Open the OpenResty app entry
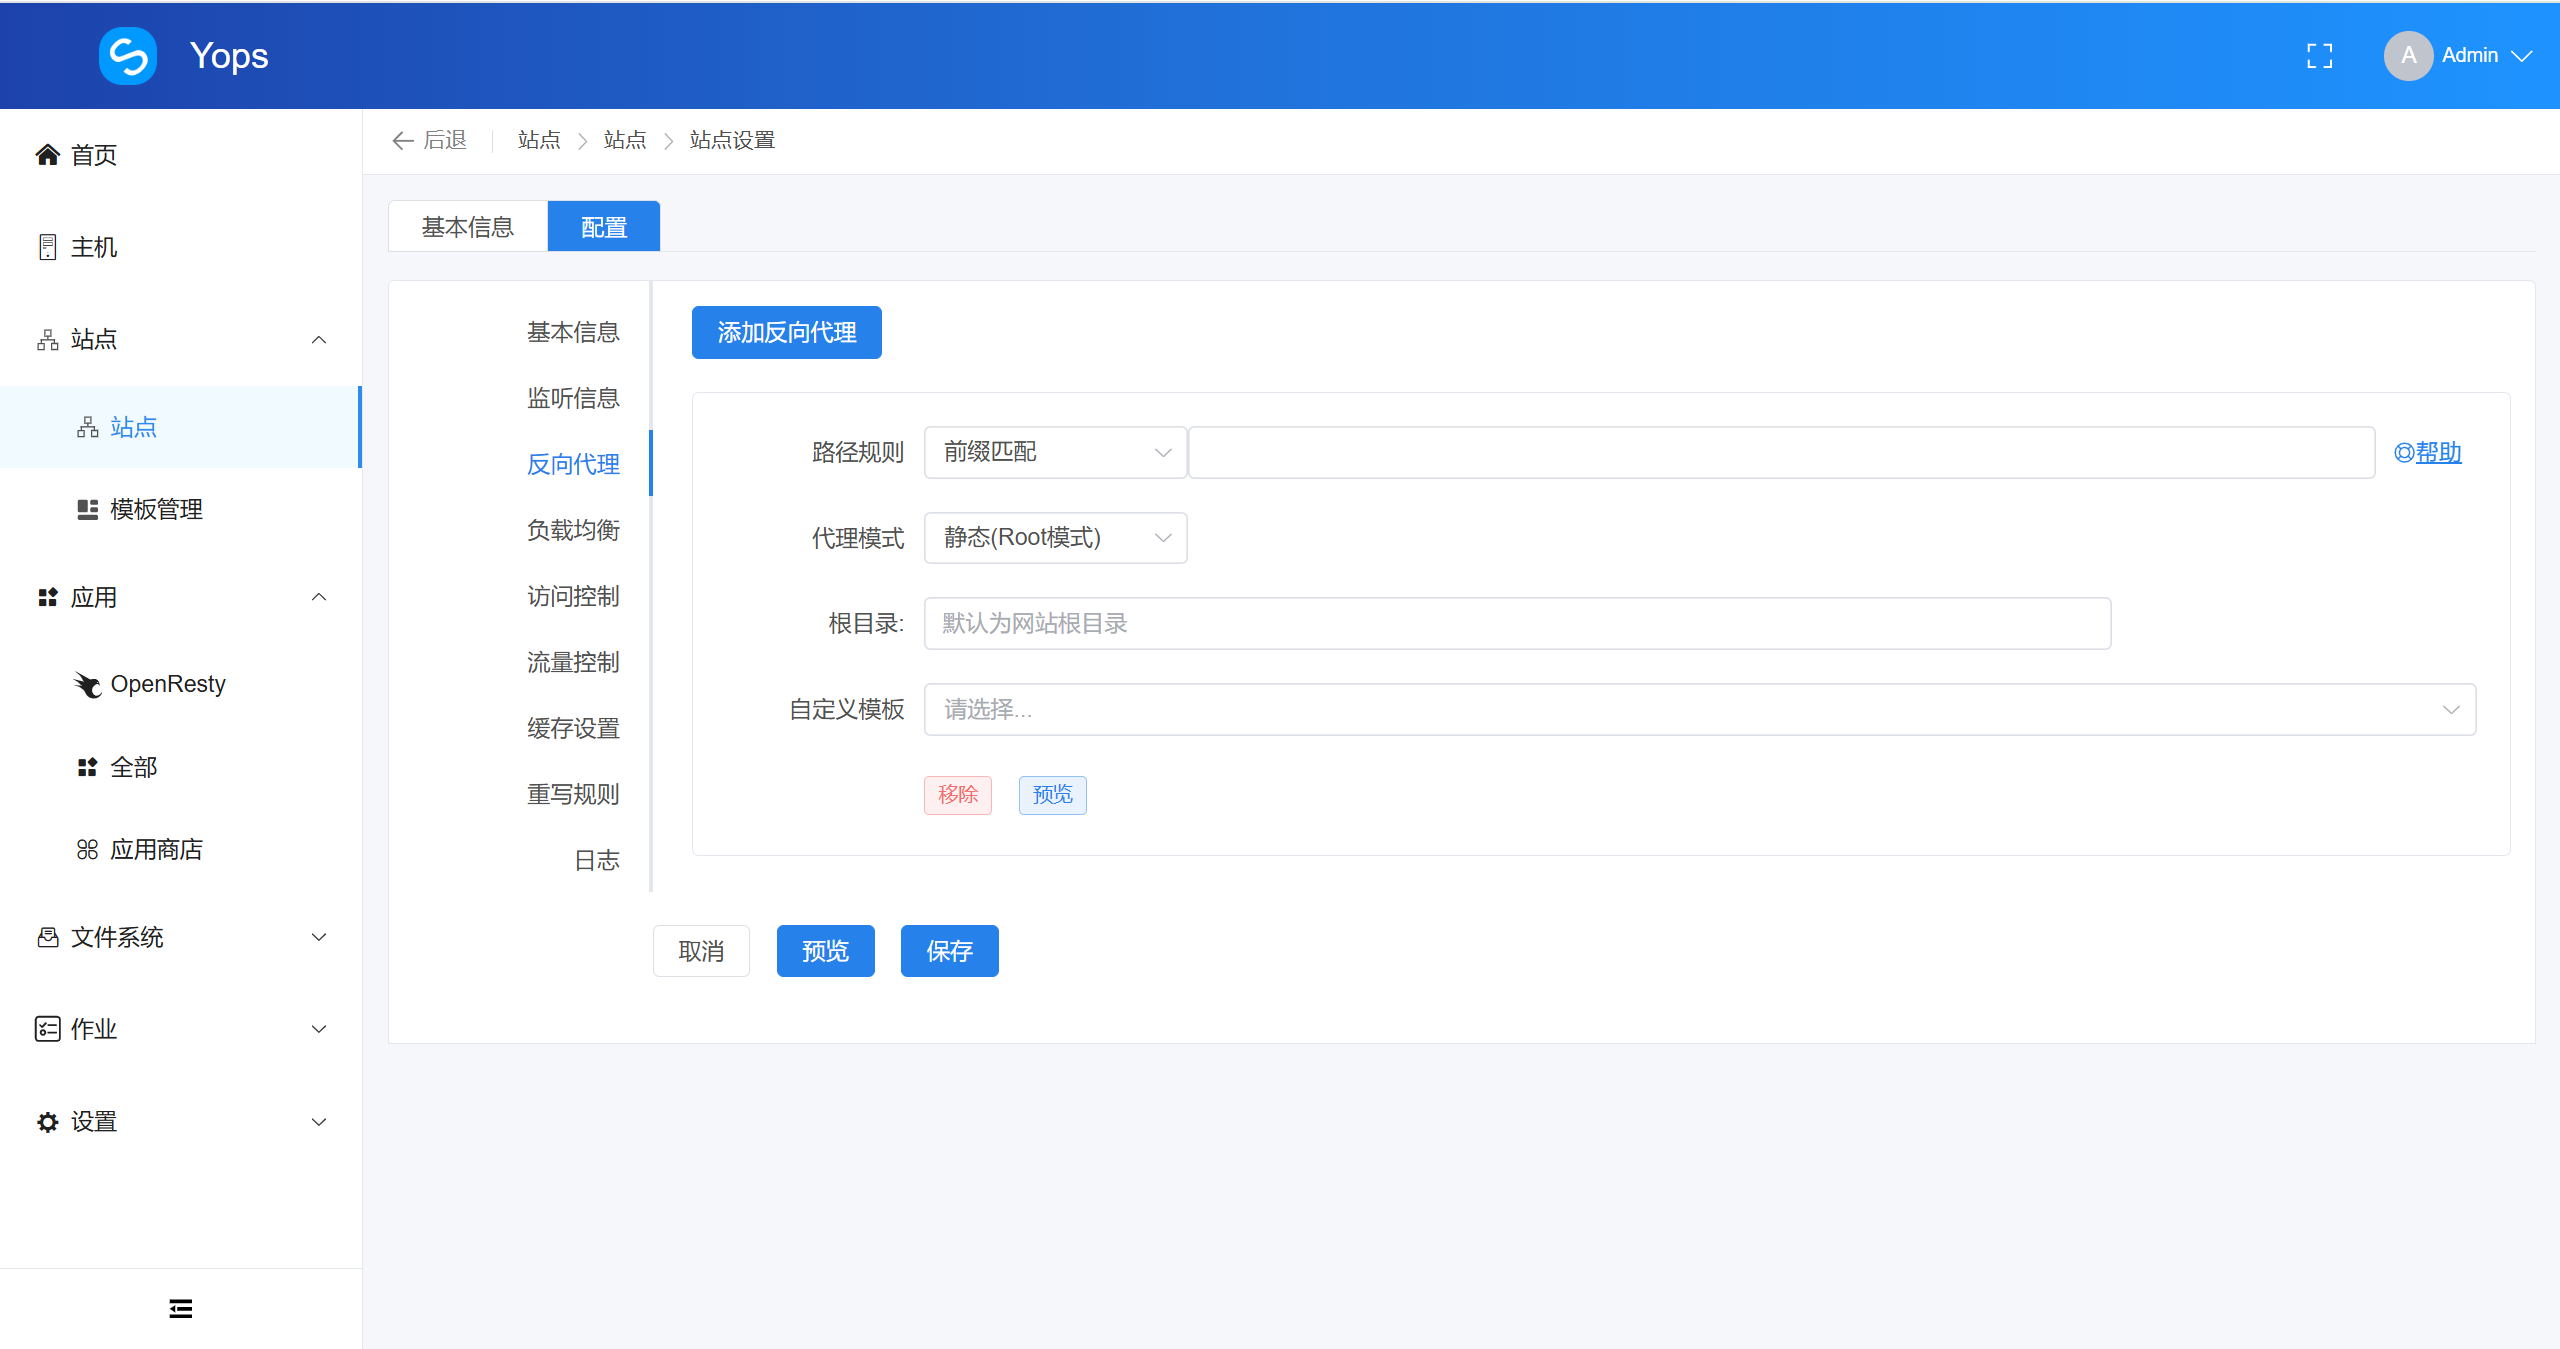The height and width of the screenshot is (1349, 2560). coord(167,684)
